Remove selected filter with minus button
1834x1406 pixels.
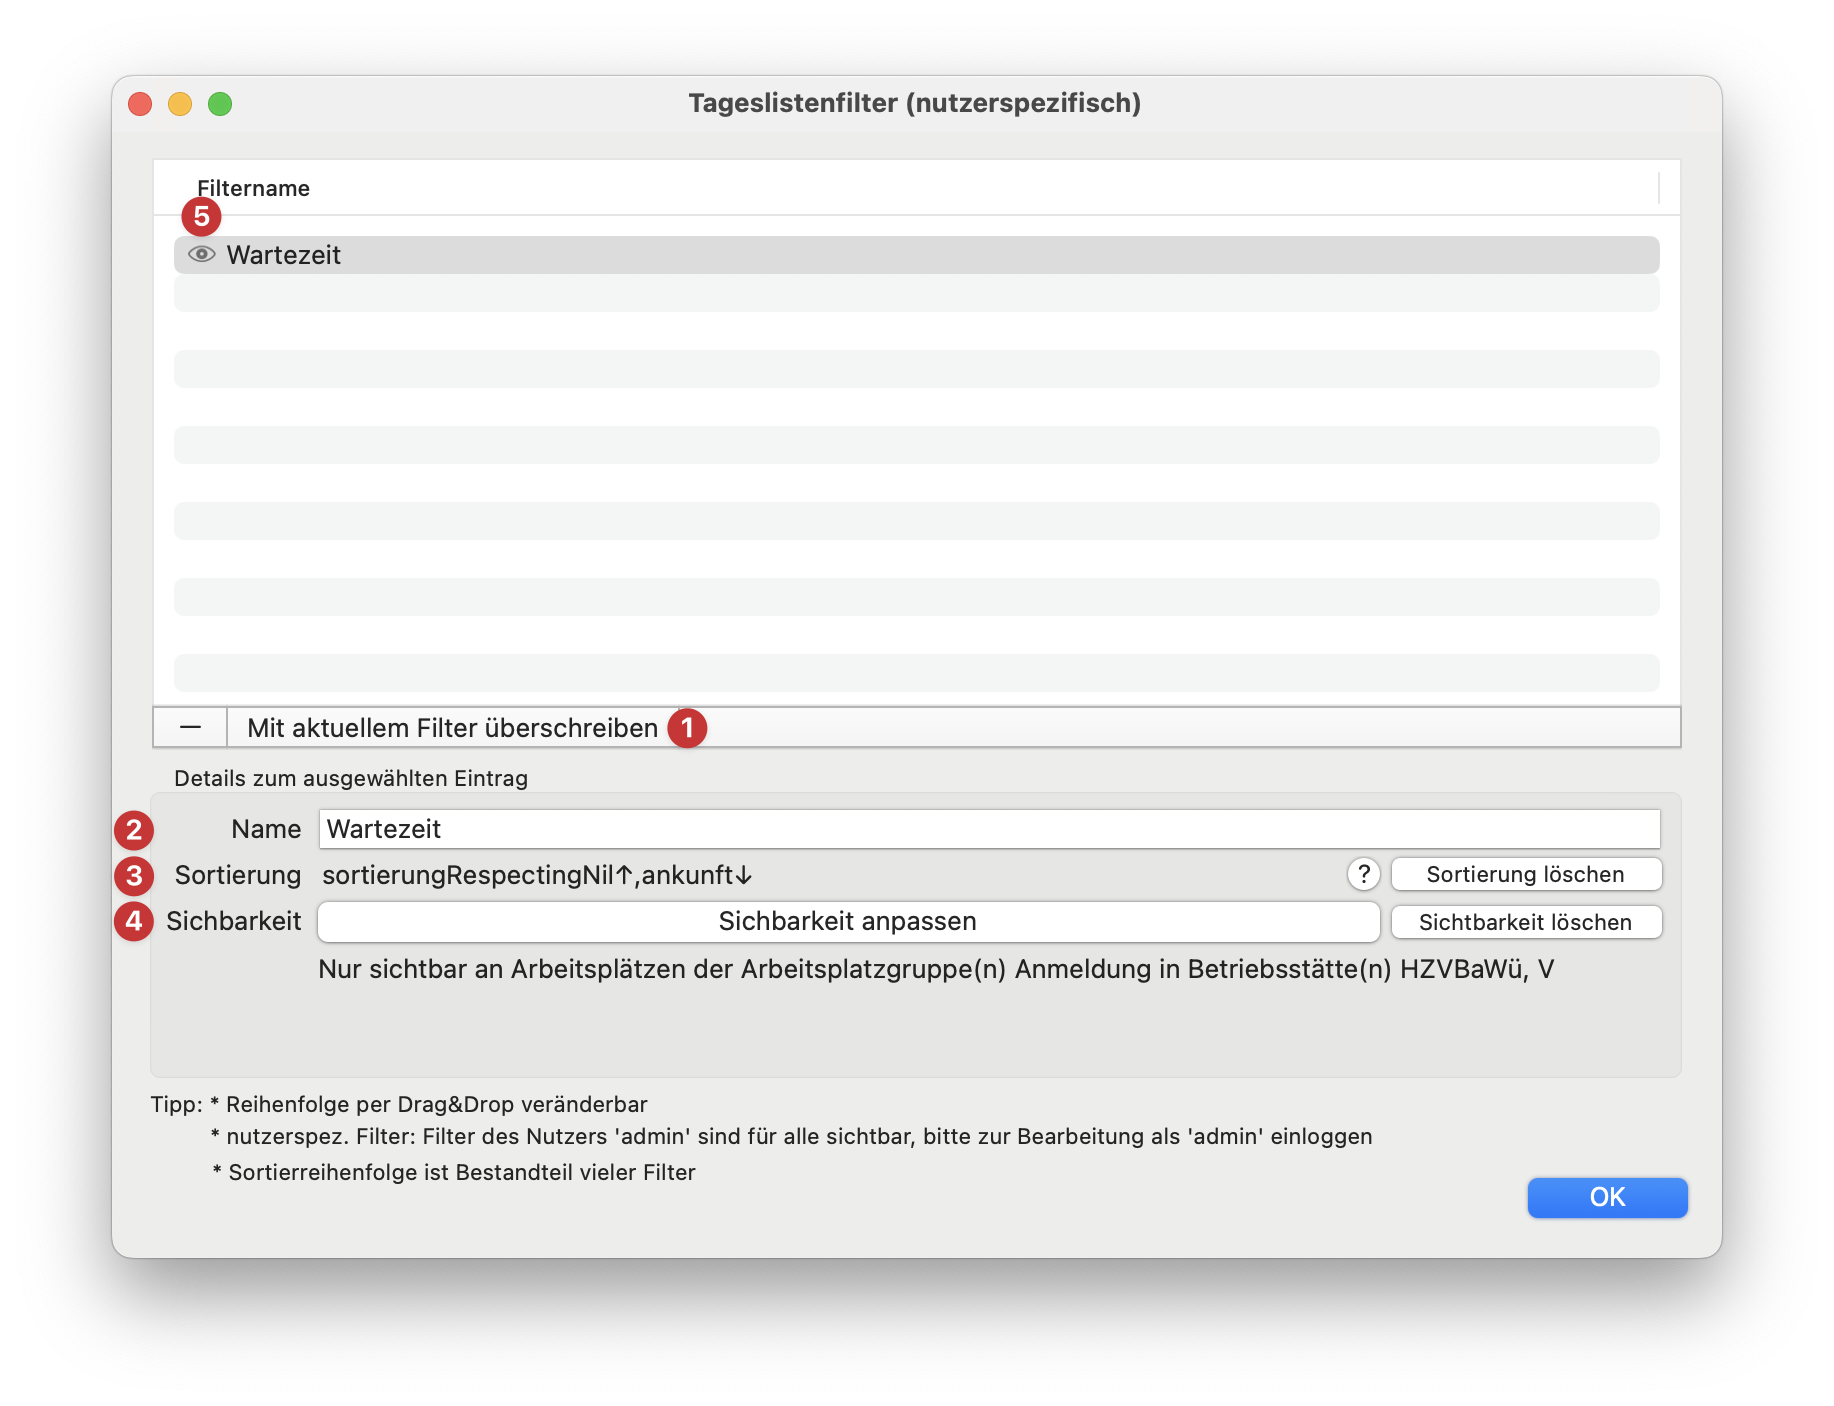[190, 727]
